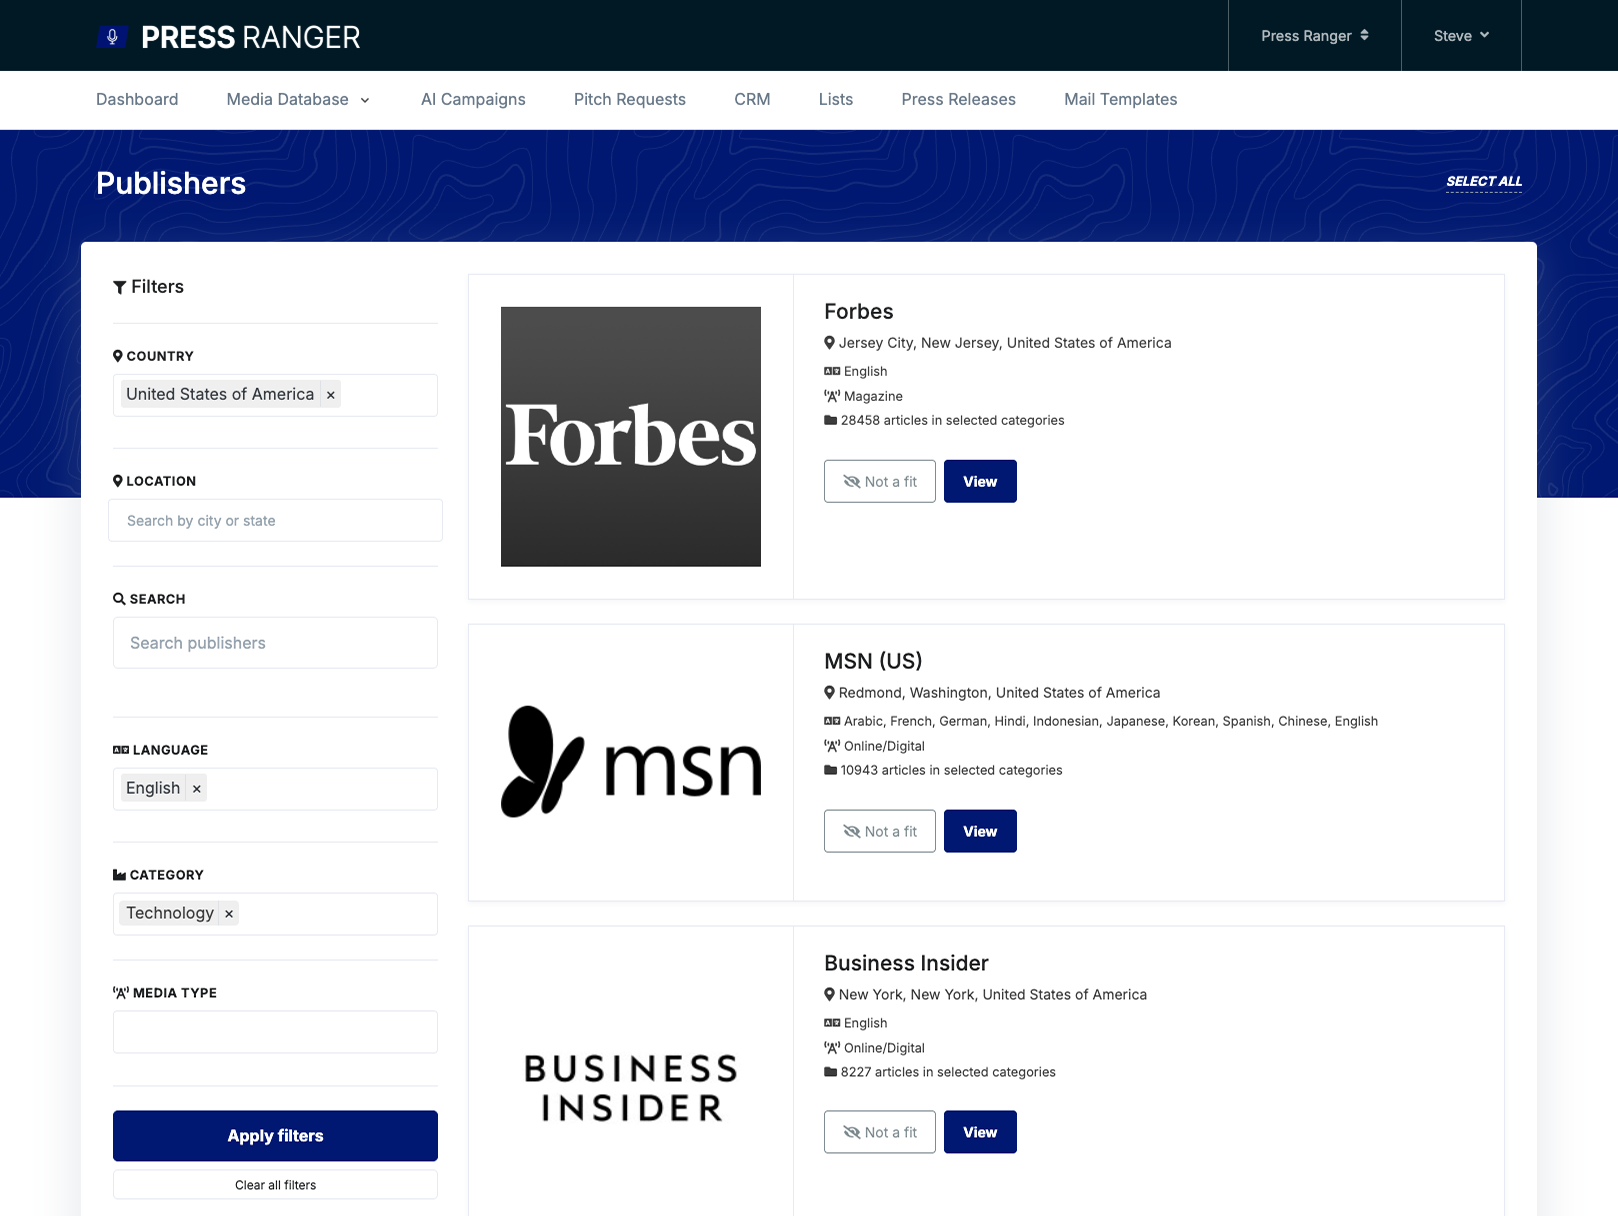Click the Forbes logo thumbnail
Image resolution: width=1618 pixels, height=1216 pixels.
(x=630, y=437)
